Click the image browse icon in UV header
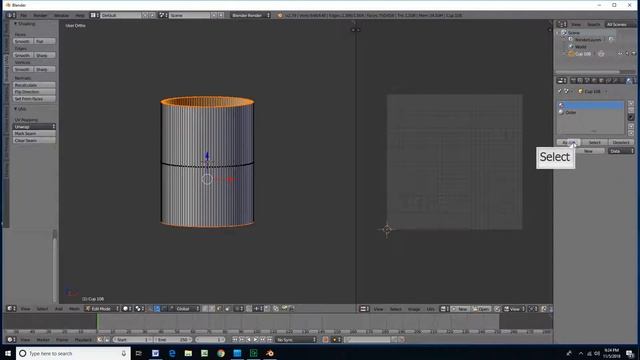The height and width of the screenshot is (360, 640). coord(444,309)
